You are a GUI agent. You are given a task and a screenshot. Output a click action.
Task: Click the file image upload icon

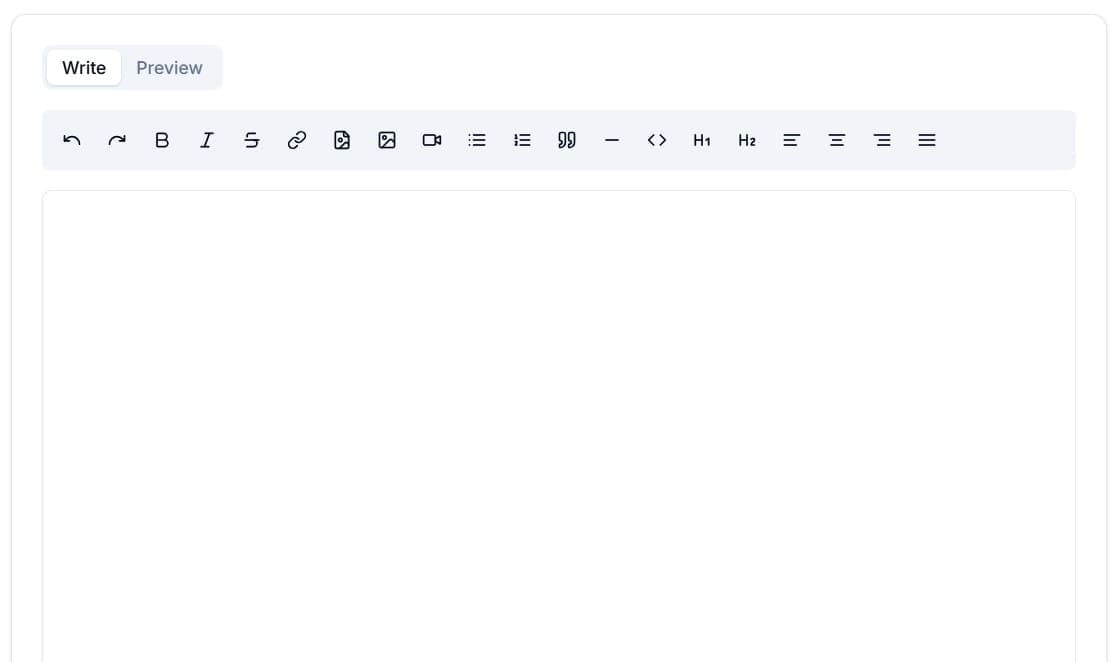[x=342, y=140]
